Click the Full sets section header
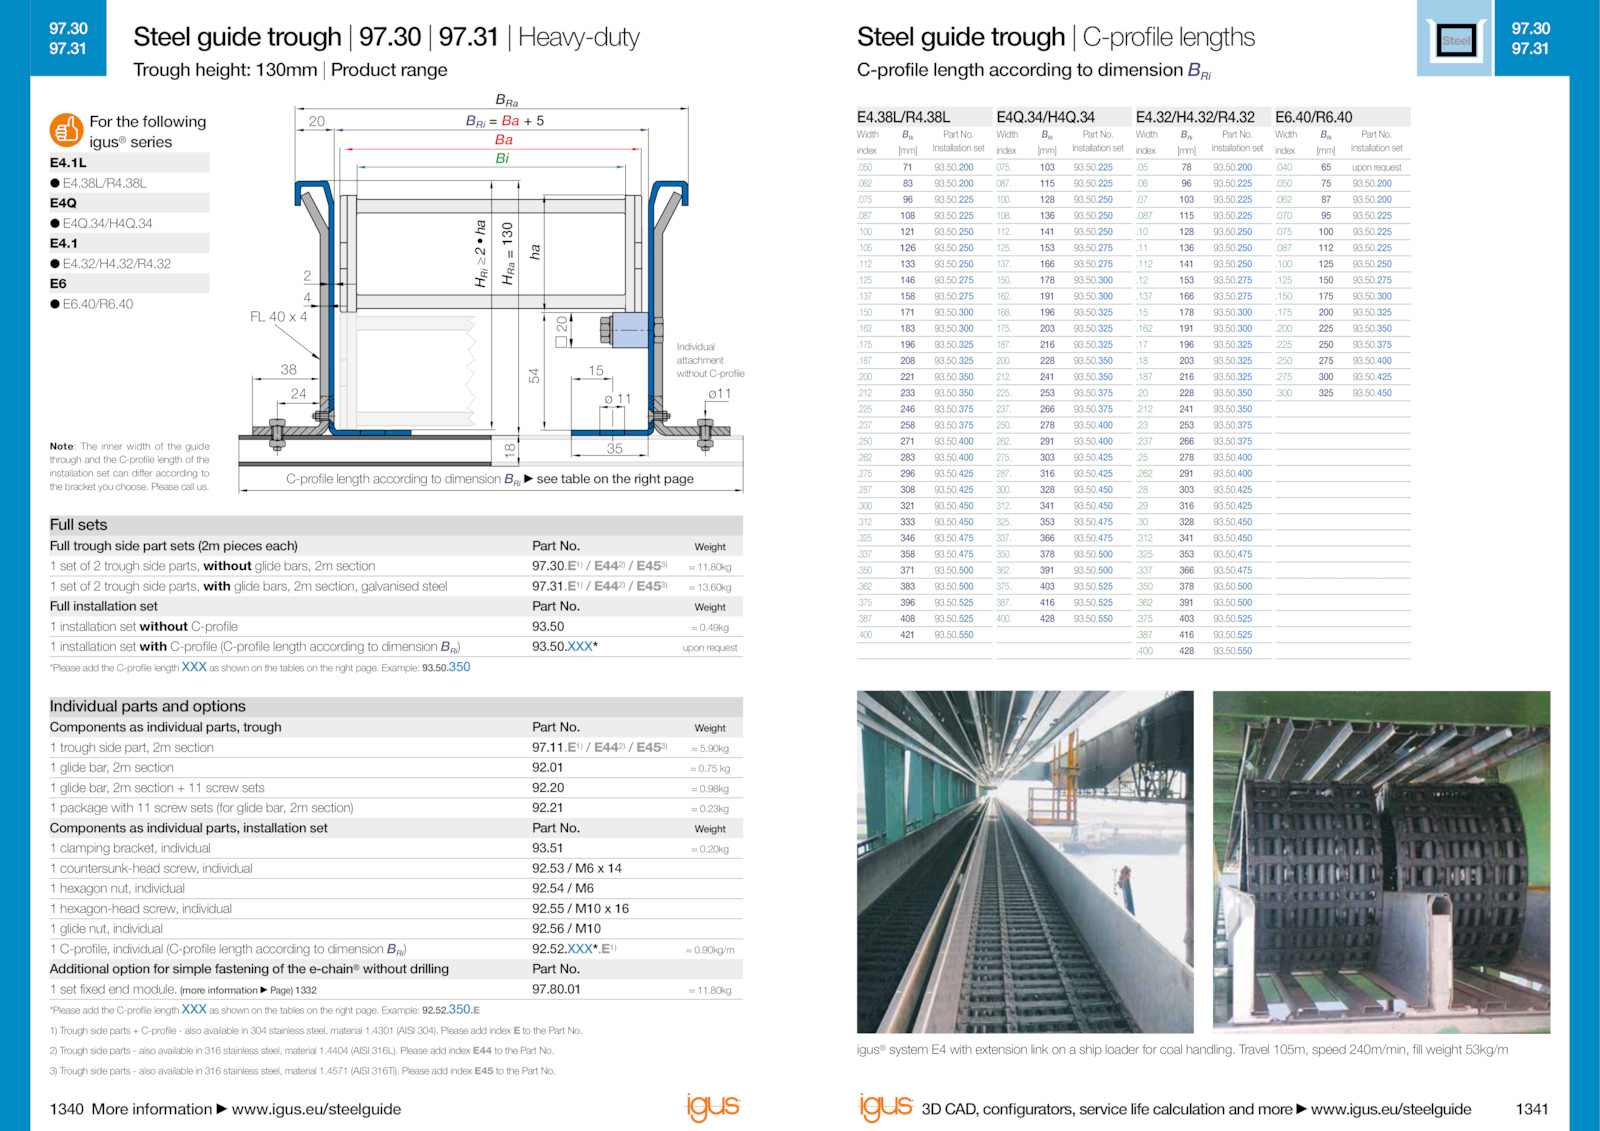The width and height of the screenshot is (1600, 1131). click(396, 525)
